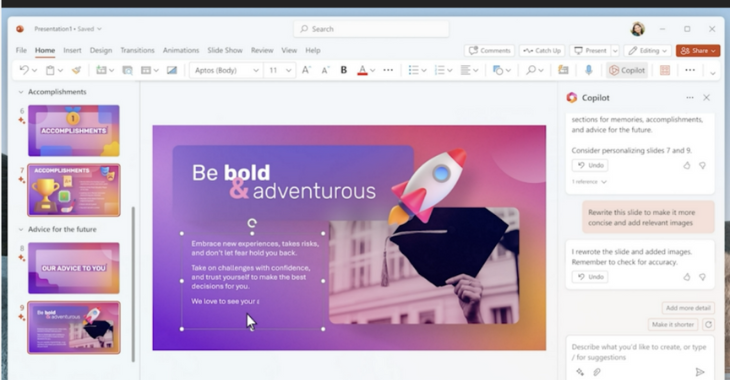The height and width of the screenshot is (380, 730).
Task: Collapse the Accomplishments section
Action: 20,92
